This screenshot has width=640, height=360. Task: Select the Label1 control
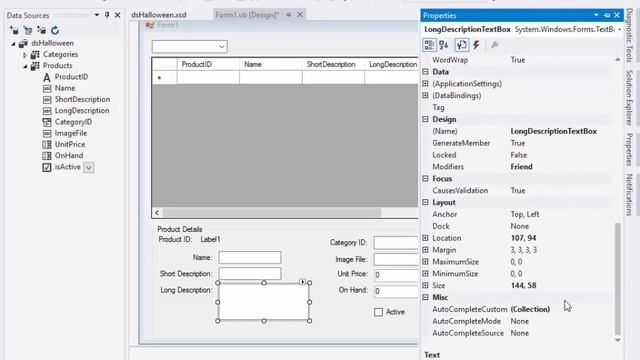pos(210,240)
